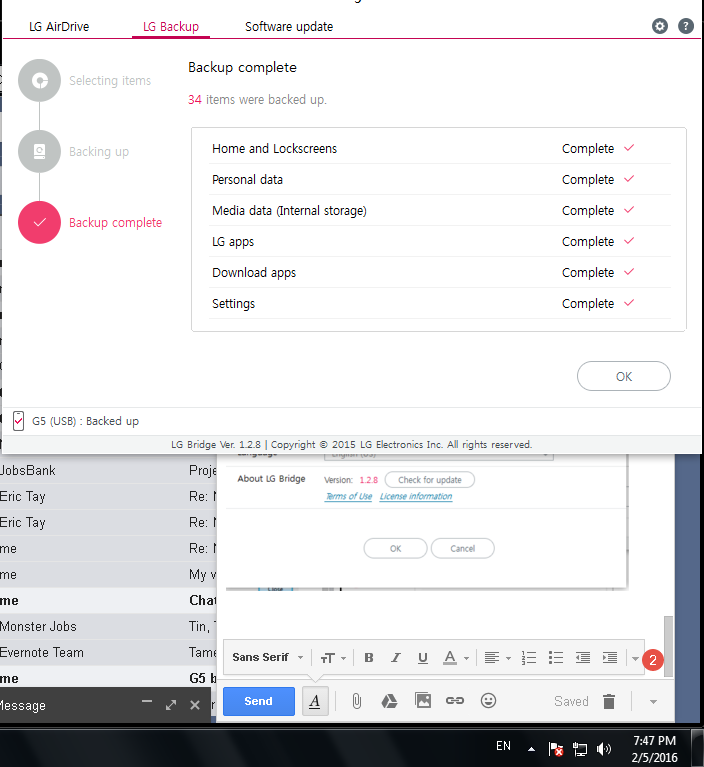The height and width of the screenshot is (767, 704).
Task: Insert files using Google Drive
Action: (x=389, y=701)
